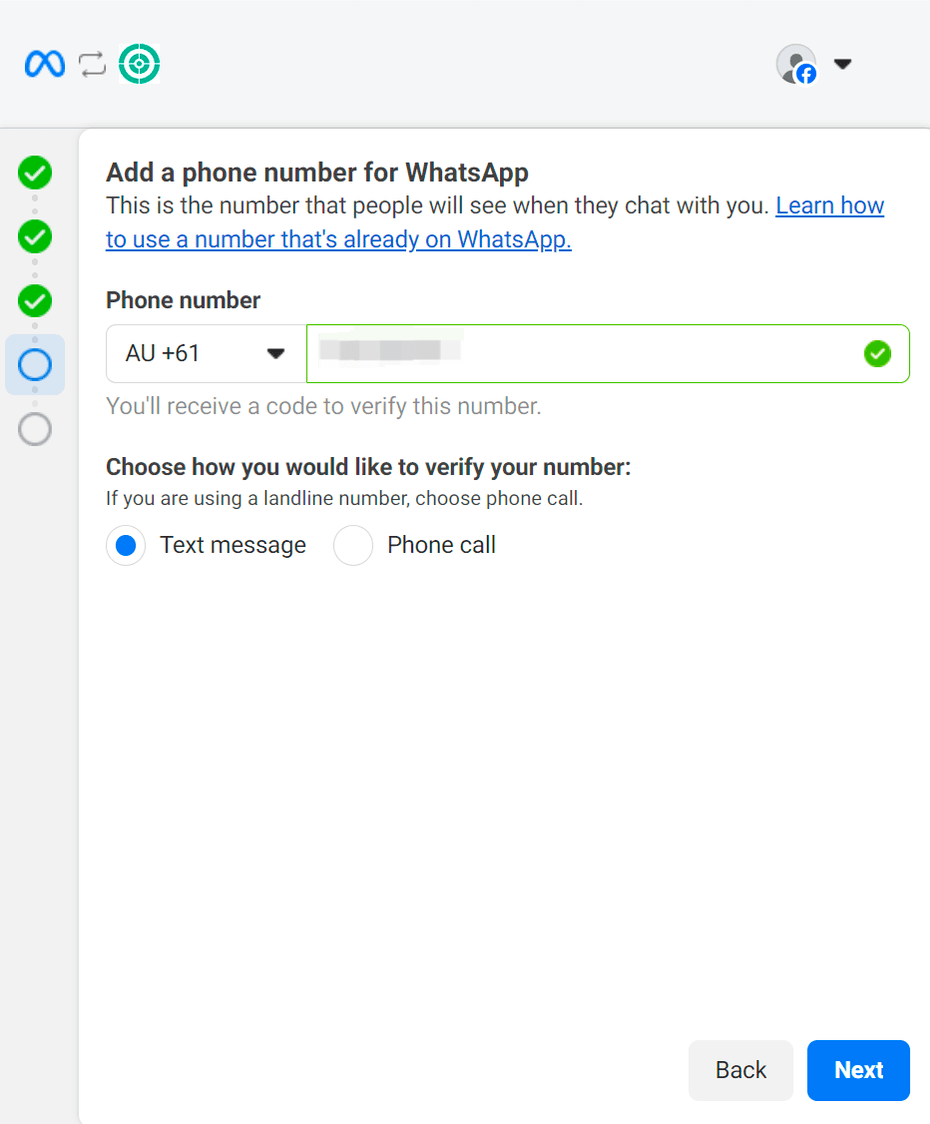930x1124 pixels.
Task: Click the Next button
Action: coord(858,1070)
